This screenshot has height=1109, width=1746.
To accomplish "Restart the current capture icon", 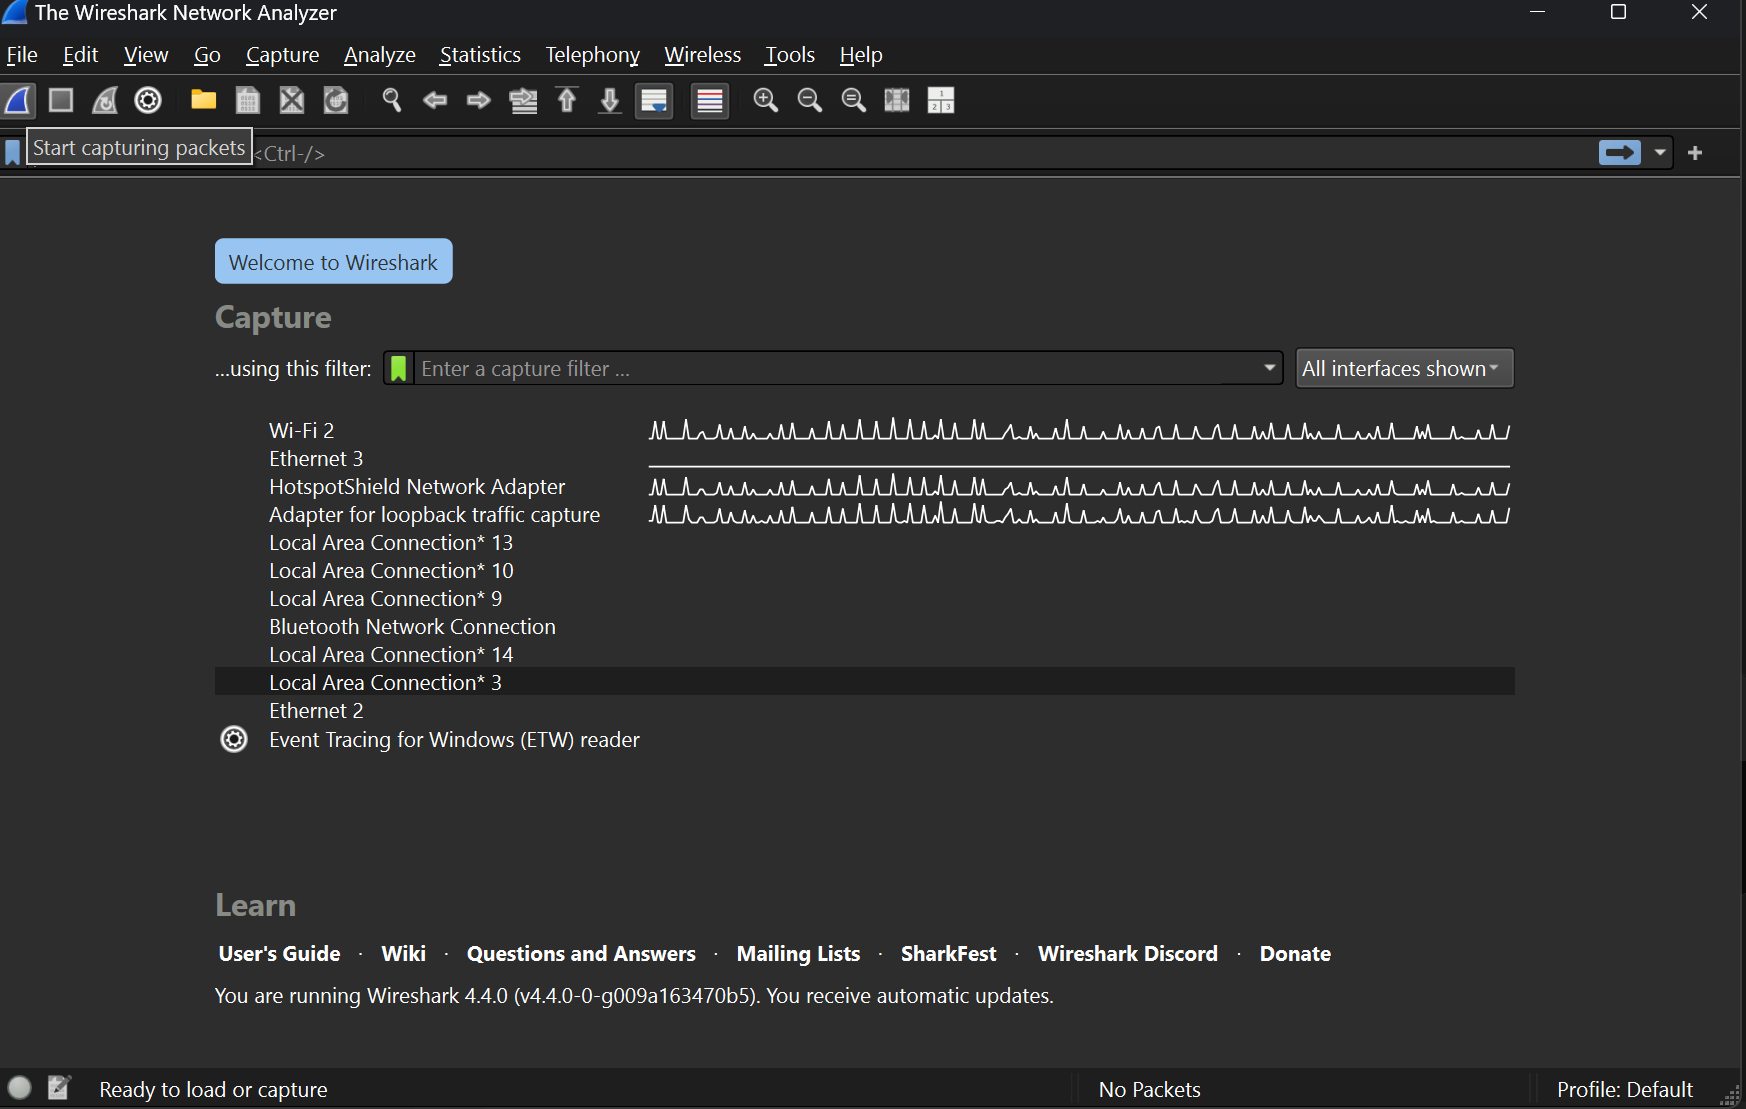I will [105, 100].
